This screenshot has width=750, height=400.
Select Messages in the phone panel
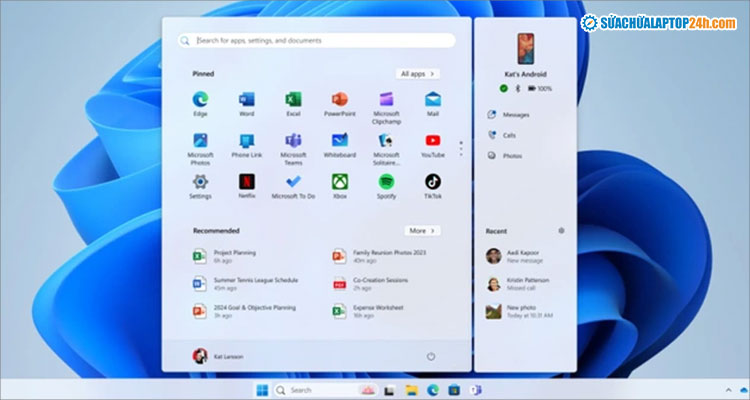click(515, 115)
